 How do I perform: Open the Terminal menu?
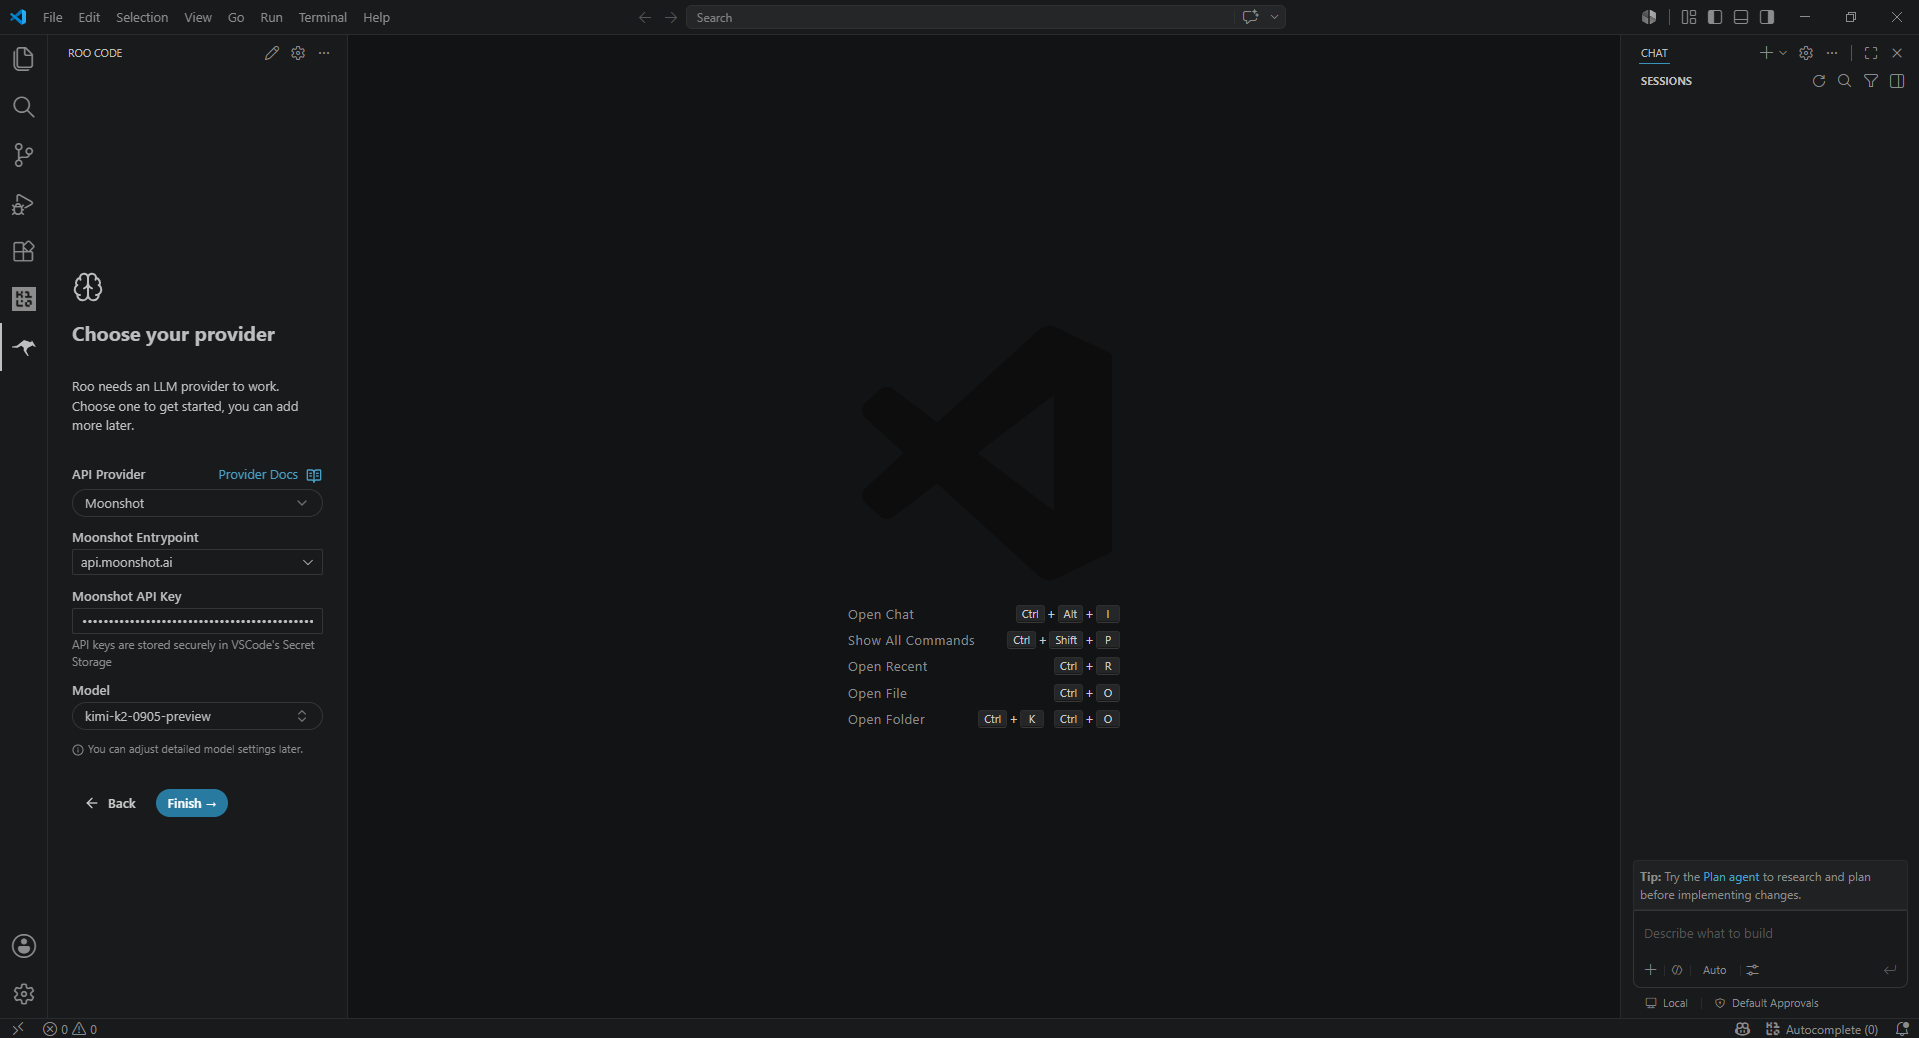(322, 17)
